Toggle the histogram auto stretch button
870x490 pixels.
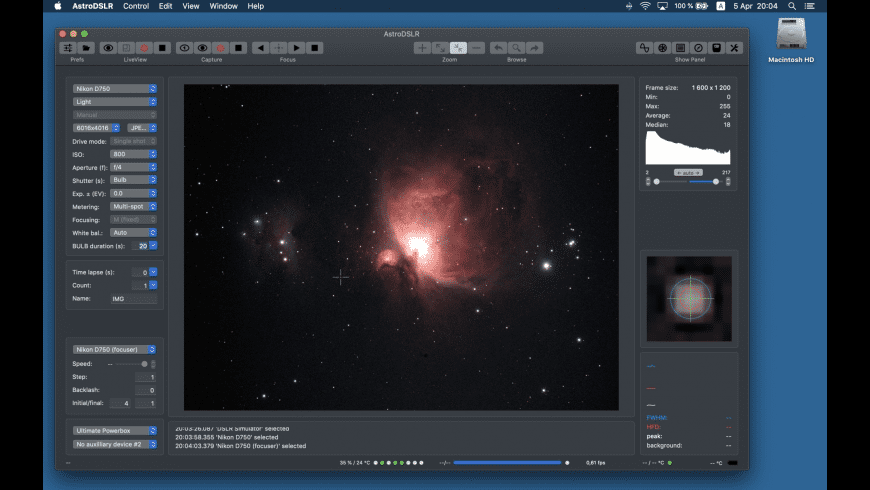(x=688, y=172)
